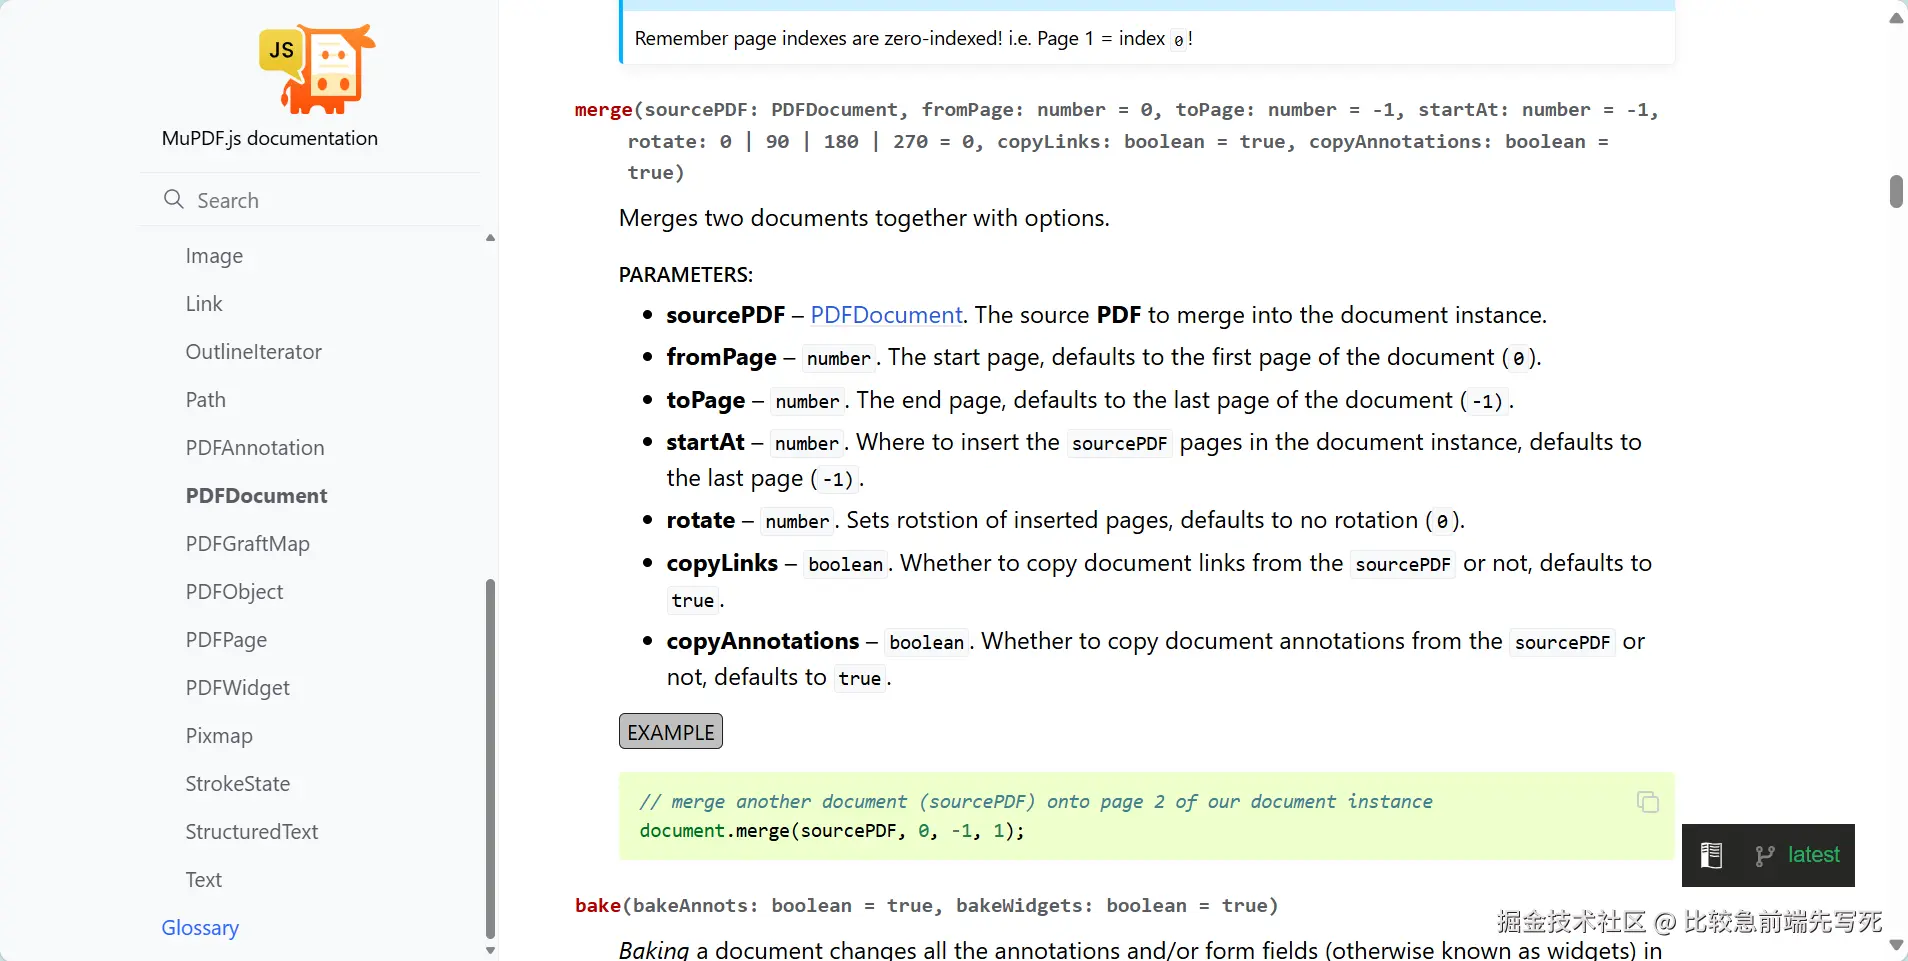The width and height of the screenshot is (1908, 961).
Task: Click the toPage parameter name
Action: (x=706, y=400)
